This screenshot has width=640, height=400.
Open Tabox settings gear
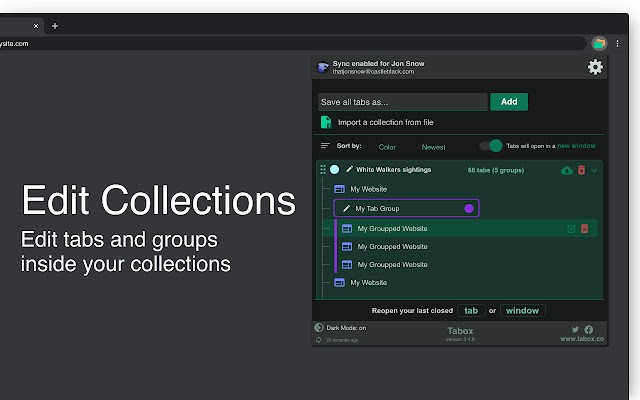[595, 67]
